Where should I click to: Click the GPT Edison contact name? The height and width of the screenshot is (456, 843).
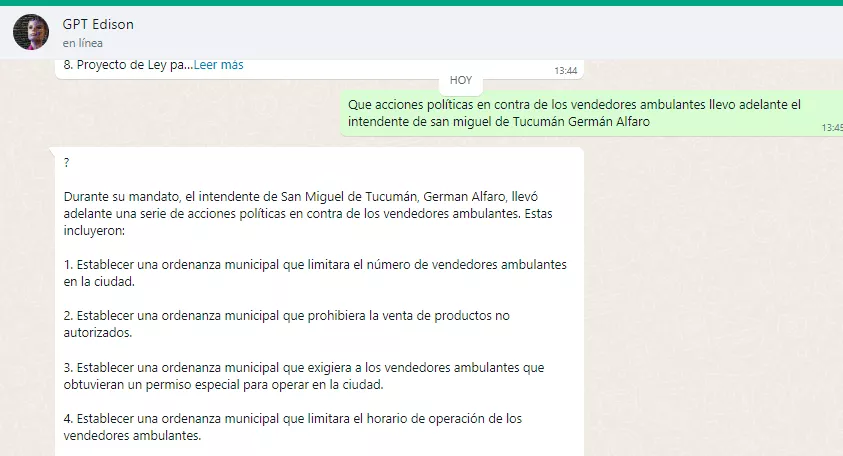97,24
